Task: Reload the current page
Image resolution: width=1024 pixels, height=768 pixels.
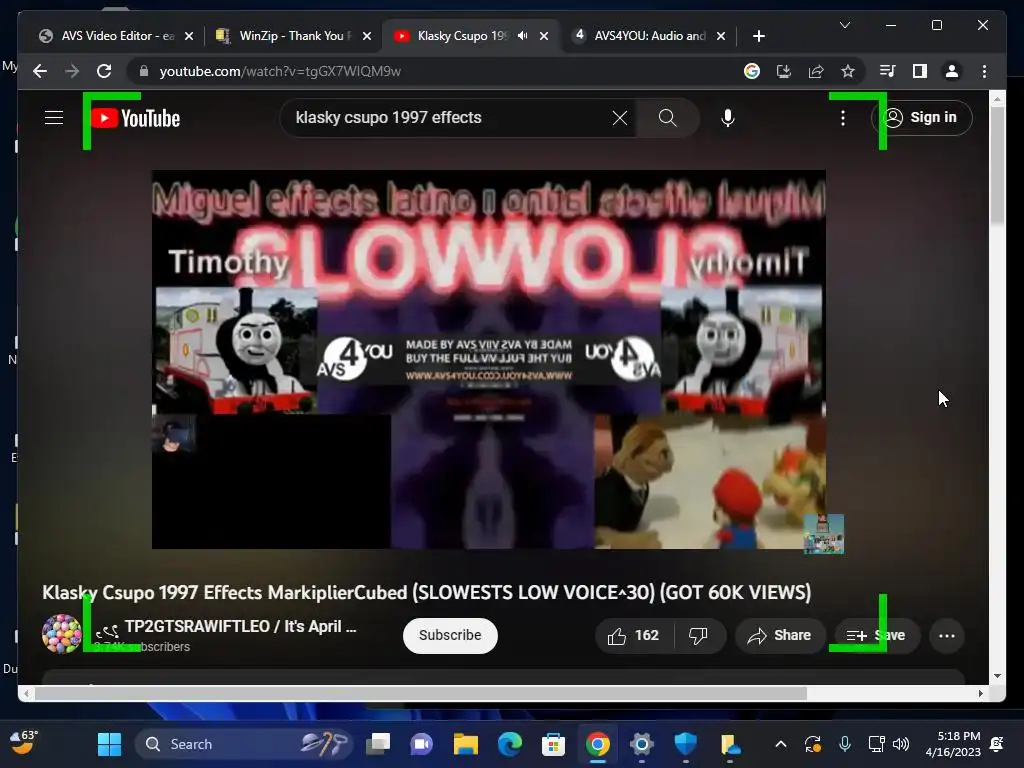Action: coord(104,71)
